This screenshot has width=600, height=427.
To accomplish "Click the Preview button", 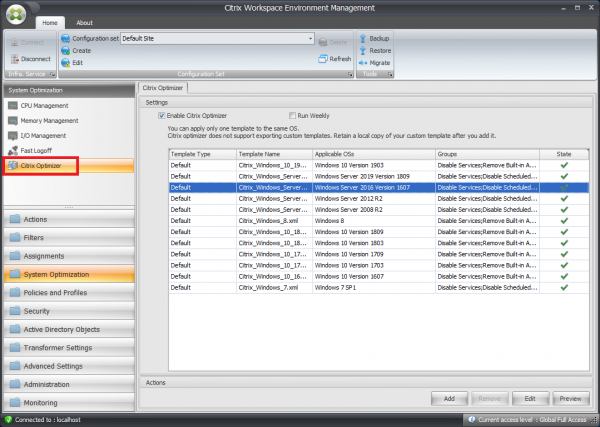I will coord(569,398).
